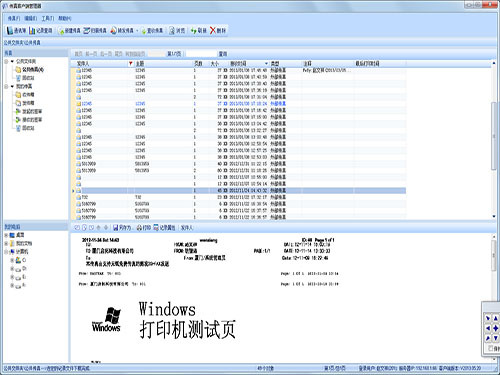The width and height of the screenshot is (500, 375).
Task: Click the first page pager link
Action: click(x=78, y=54)
